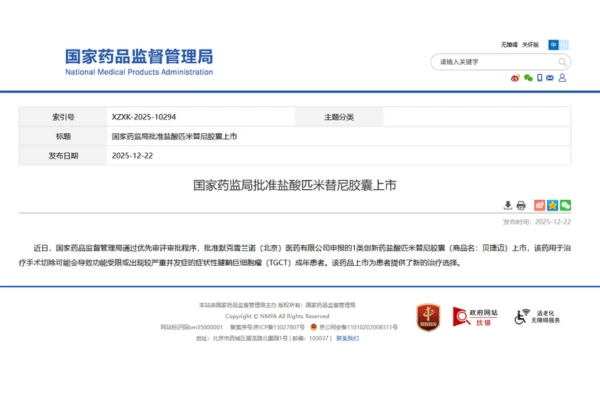Switch language to En (English)

point(565,45)
